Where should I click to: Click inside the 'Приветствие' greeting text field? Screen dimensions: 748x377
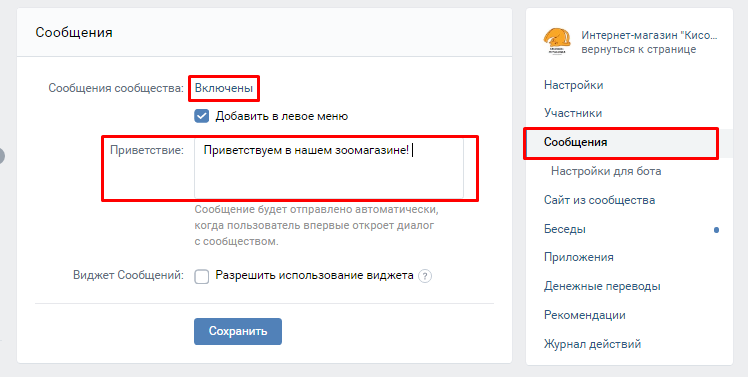(329, 168)
